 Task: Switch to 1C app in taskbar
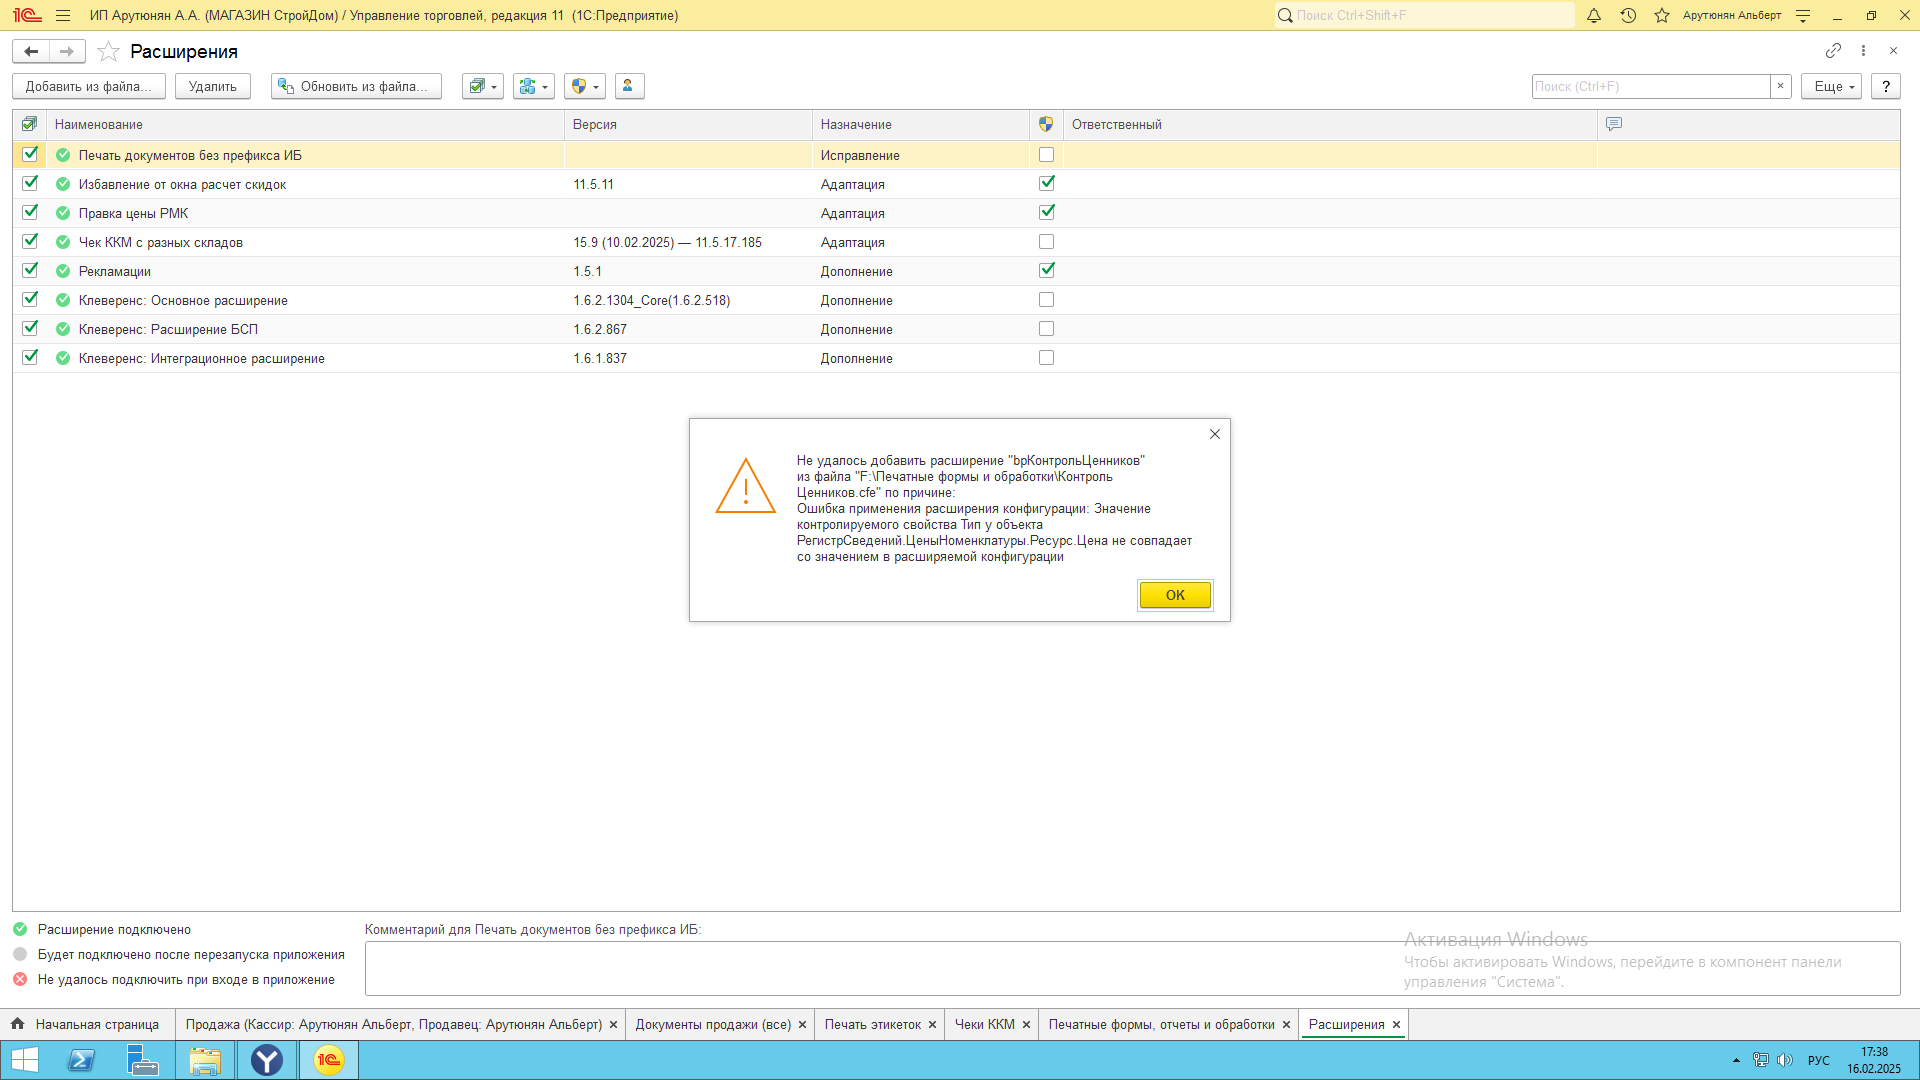coord(329,1060)
